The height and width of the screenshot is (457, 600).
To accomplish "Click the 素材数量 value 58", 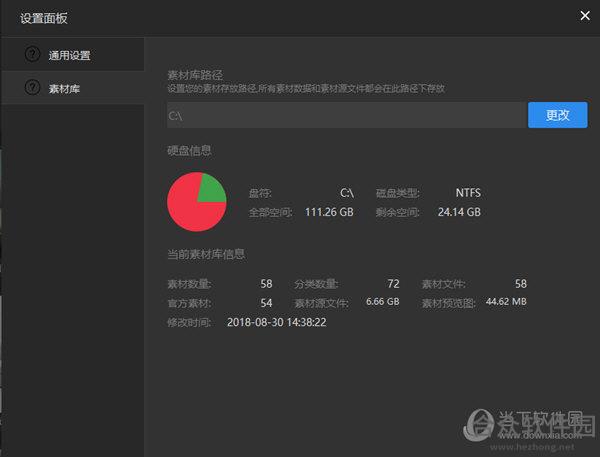I will (266, 284).
